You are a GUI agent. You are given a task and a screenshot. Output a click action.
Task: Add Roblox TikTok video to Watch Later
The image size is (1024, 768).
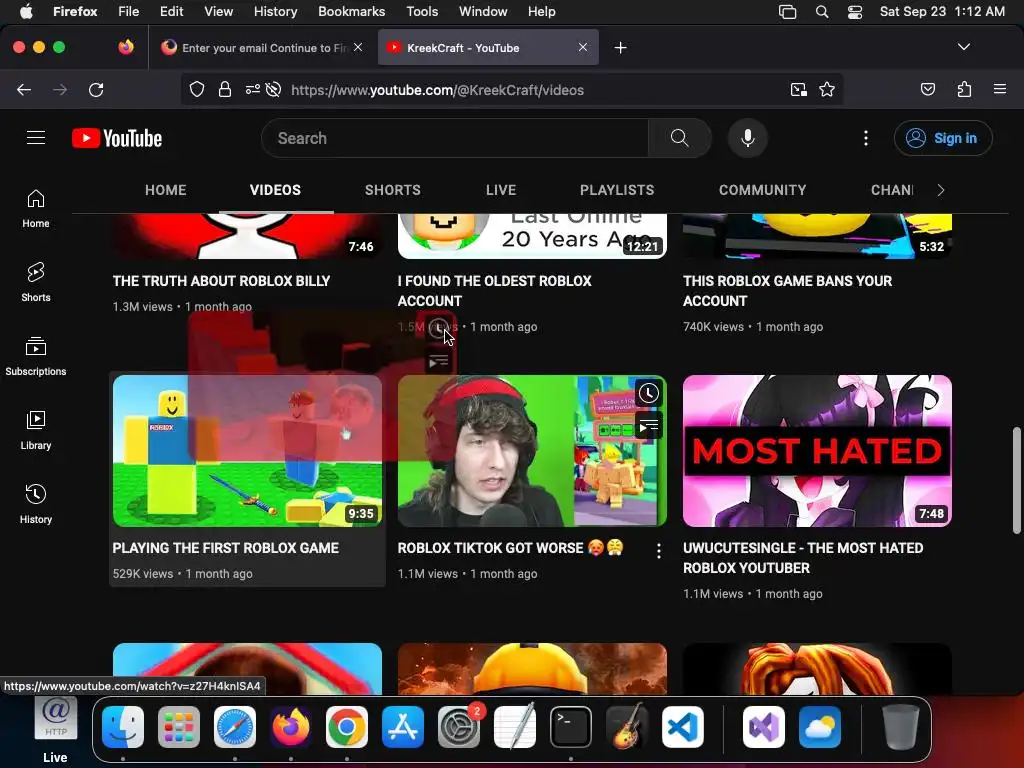pos(648,393)
